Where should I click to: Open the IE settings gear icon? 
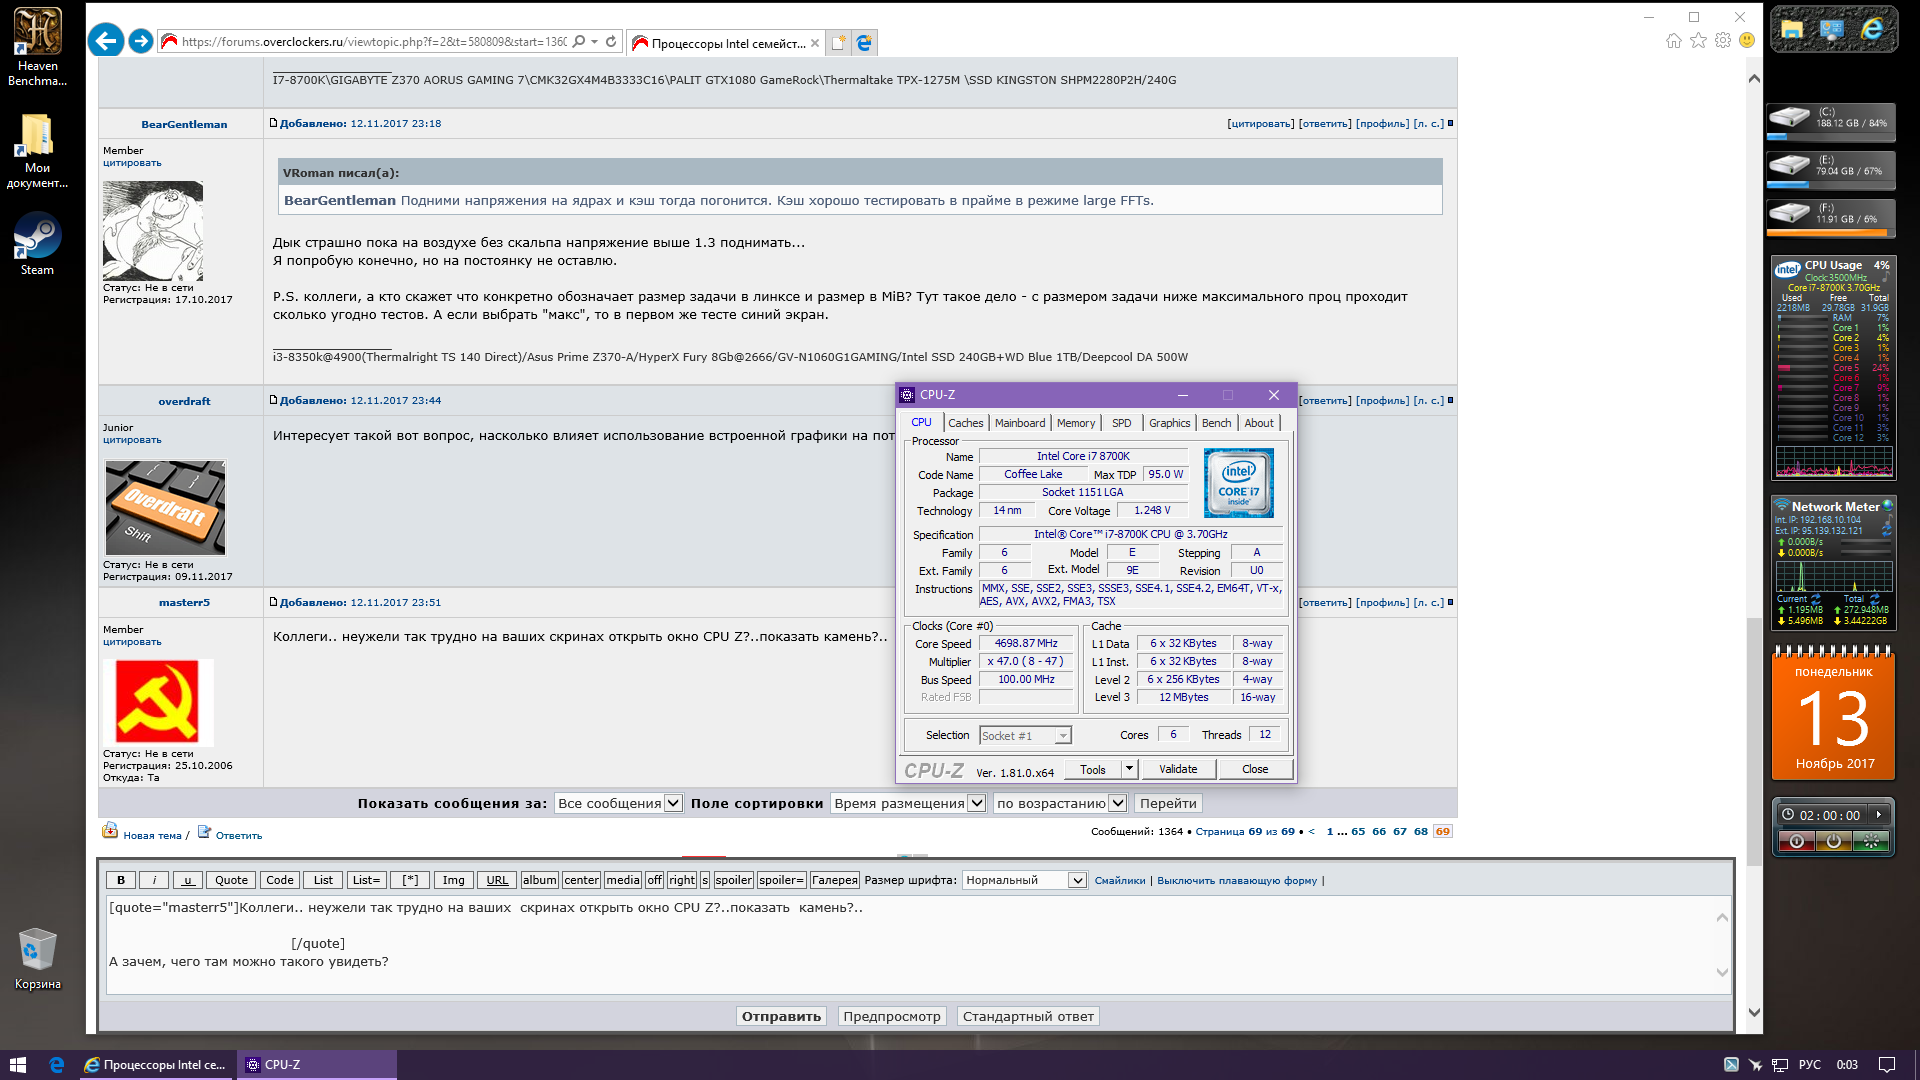pyautogui.click(x=1722, y=40)
